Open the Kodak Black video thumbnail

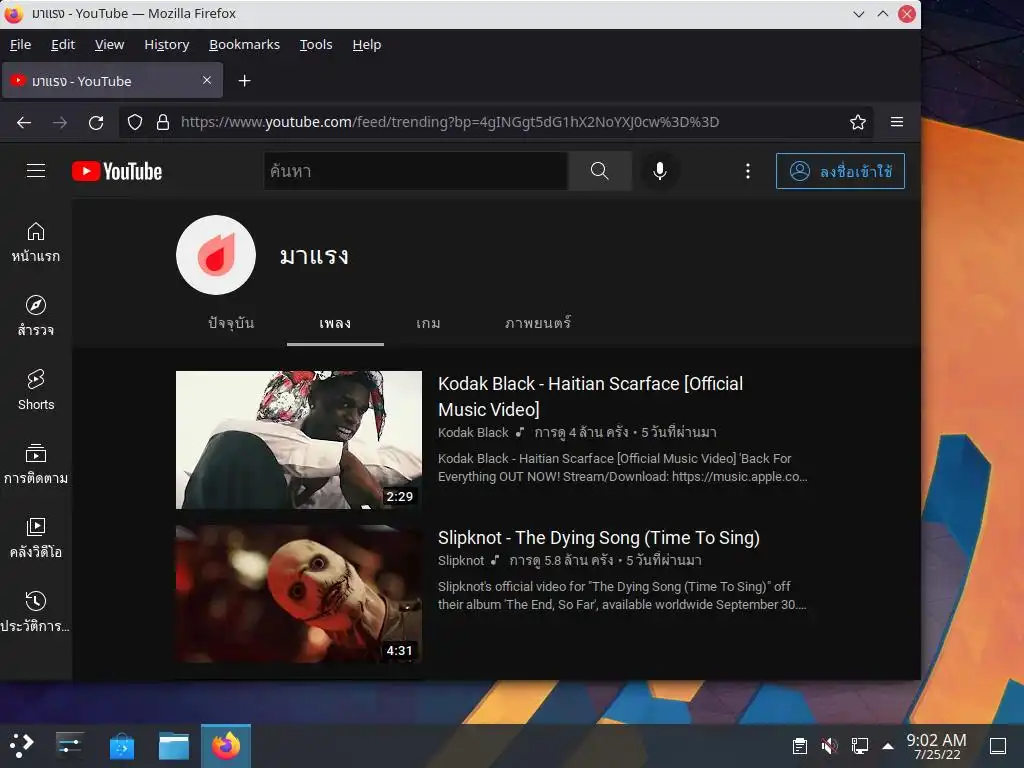point(299,440)
